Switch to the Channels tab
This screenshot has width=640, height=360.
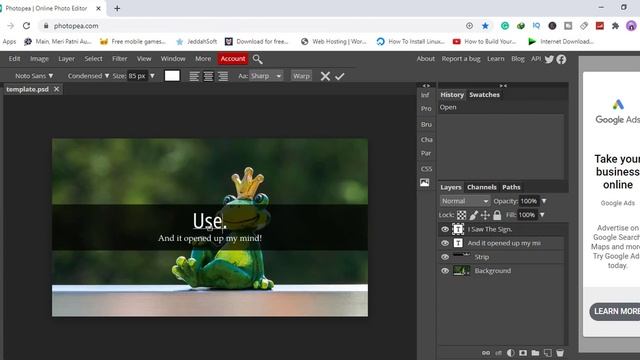[482, 187]
